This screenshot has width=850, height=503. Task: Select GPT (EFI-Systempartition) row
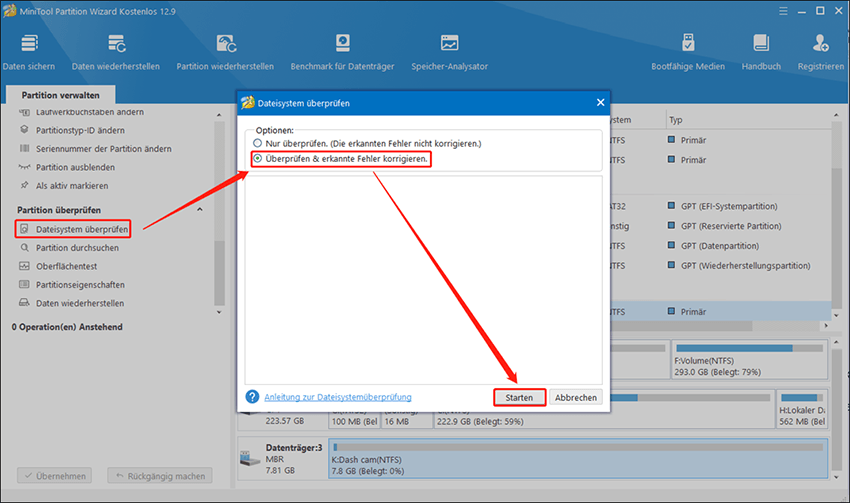[729, 206]
